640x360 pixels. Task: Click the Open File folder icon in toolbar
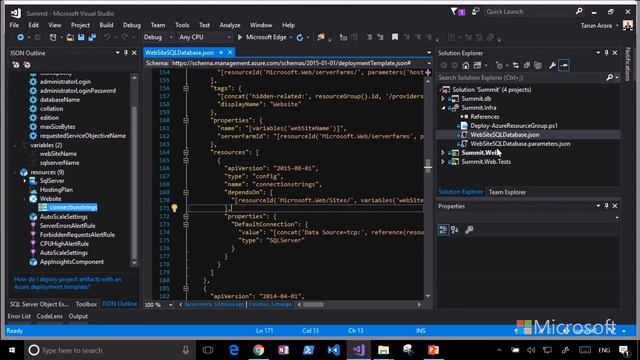70,37
